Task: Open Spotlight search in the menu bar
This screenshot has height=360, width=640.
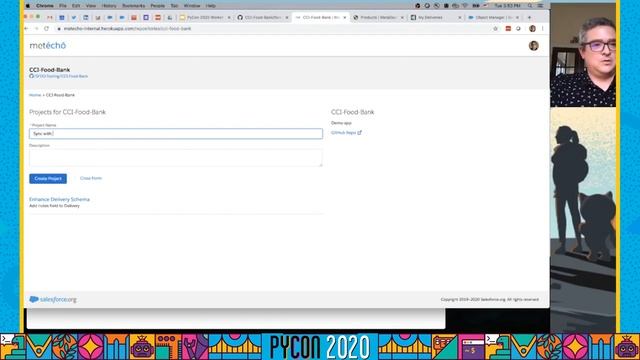Action: tap(530, 6)
